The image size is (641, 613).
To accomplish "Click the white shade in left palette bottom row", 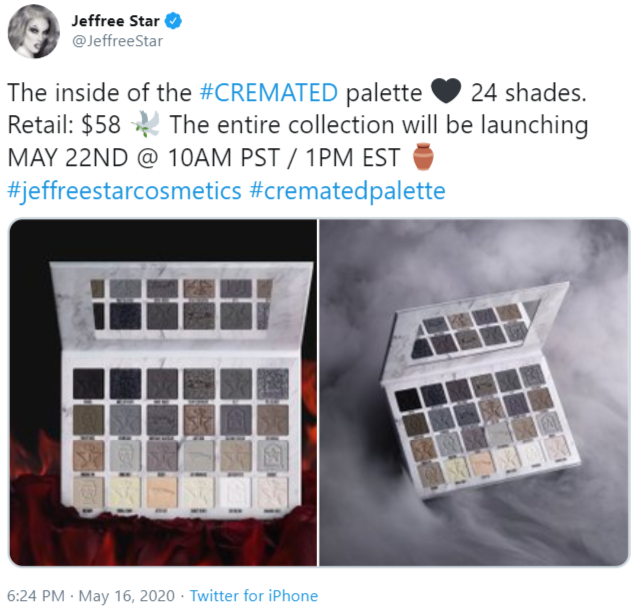I will point(236,492).
